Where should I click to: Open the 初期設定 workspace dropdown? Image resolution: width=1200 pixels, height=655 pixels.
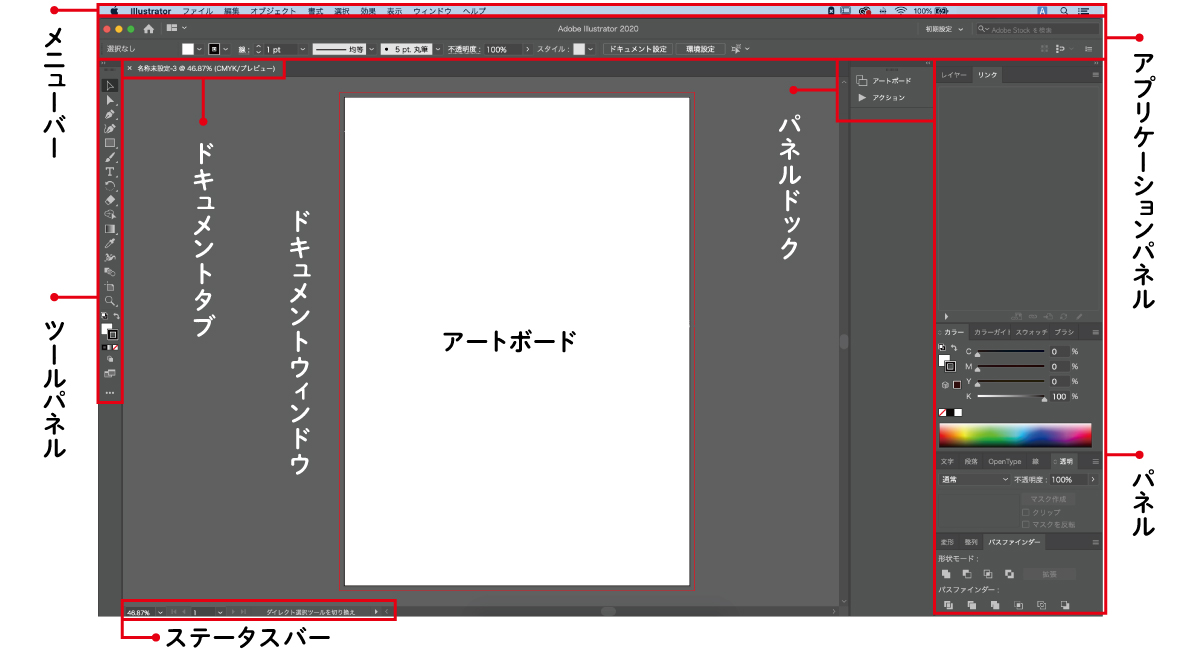click(944, 29)
